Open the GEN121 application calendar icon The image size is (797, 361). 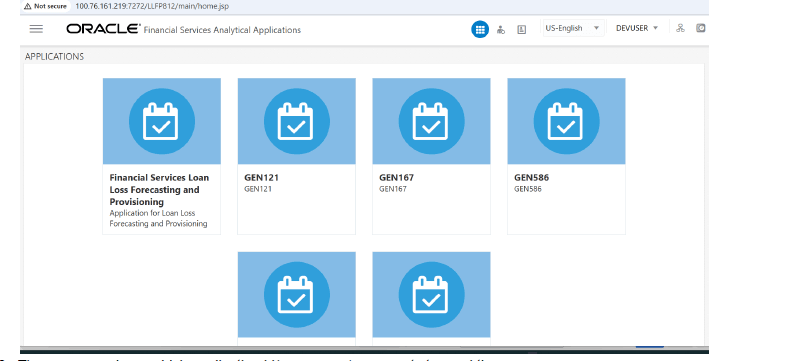pyautogui.click(x=296, y=121)
